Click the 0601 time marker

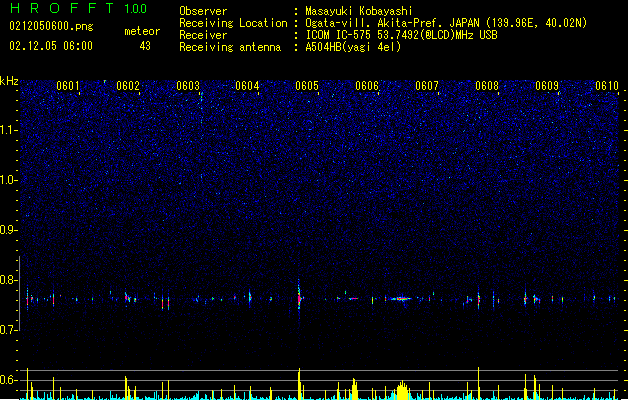(x=68, y=86)
